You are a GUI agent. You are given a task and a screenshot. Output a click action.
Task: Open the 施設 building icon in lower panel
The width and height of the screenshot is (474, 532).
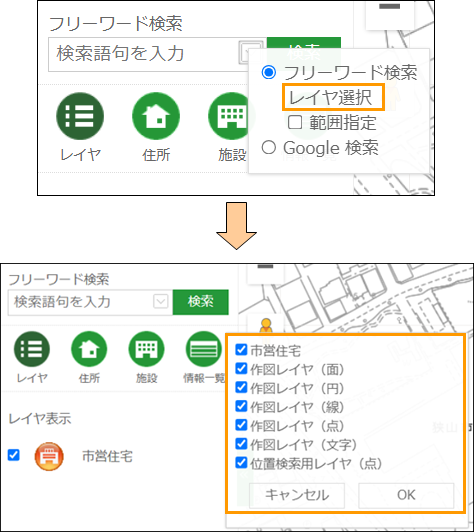(x=146, y=349)
